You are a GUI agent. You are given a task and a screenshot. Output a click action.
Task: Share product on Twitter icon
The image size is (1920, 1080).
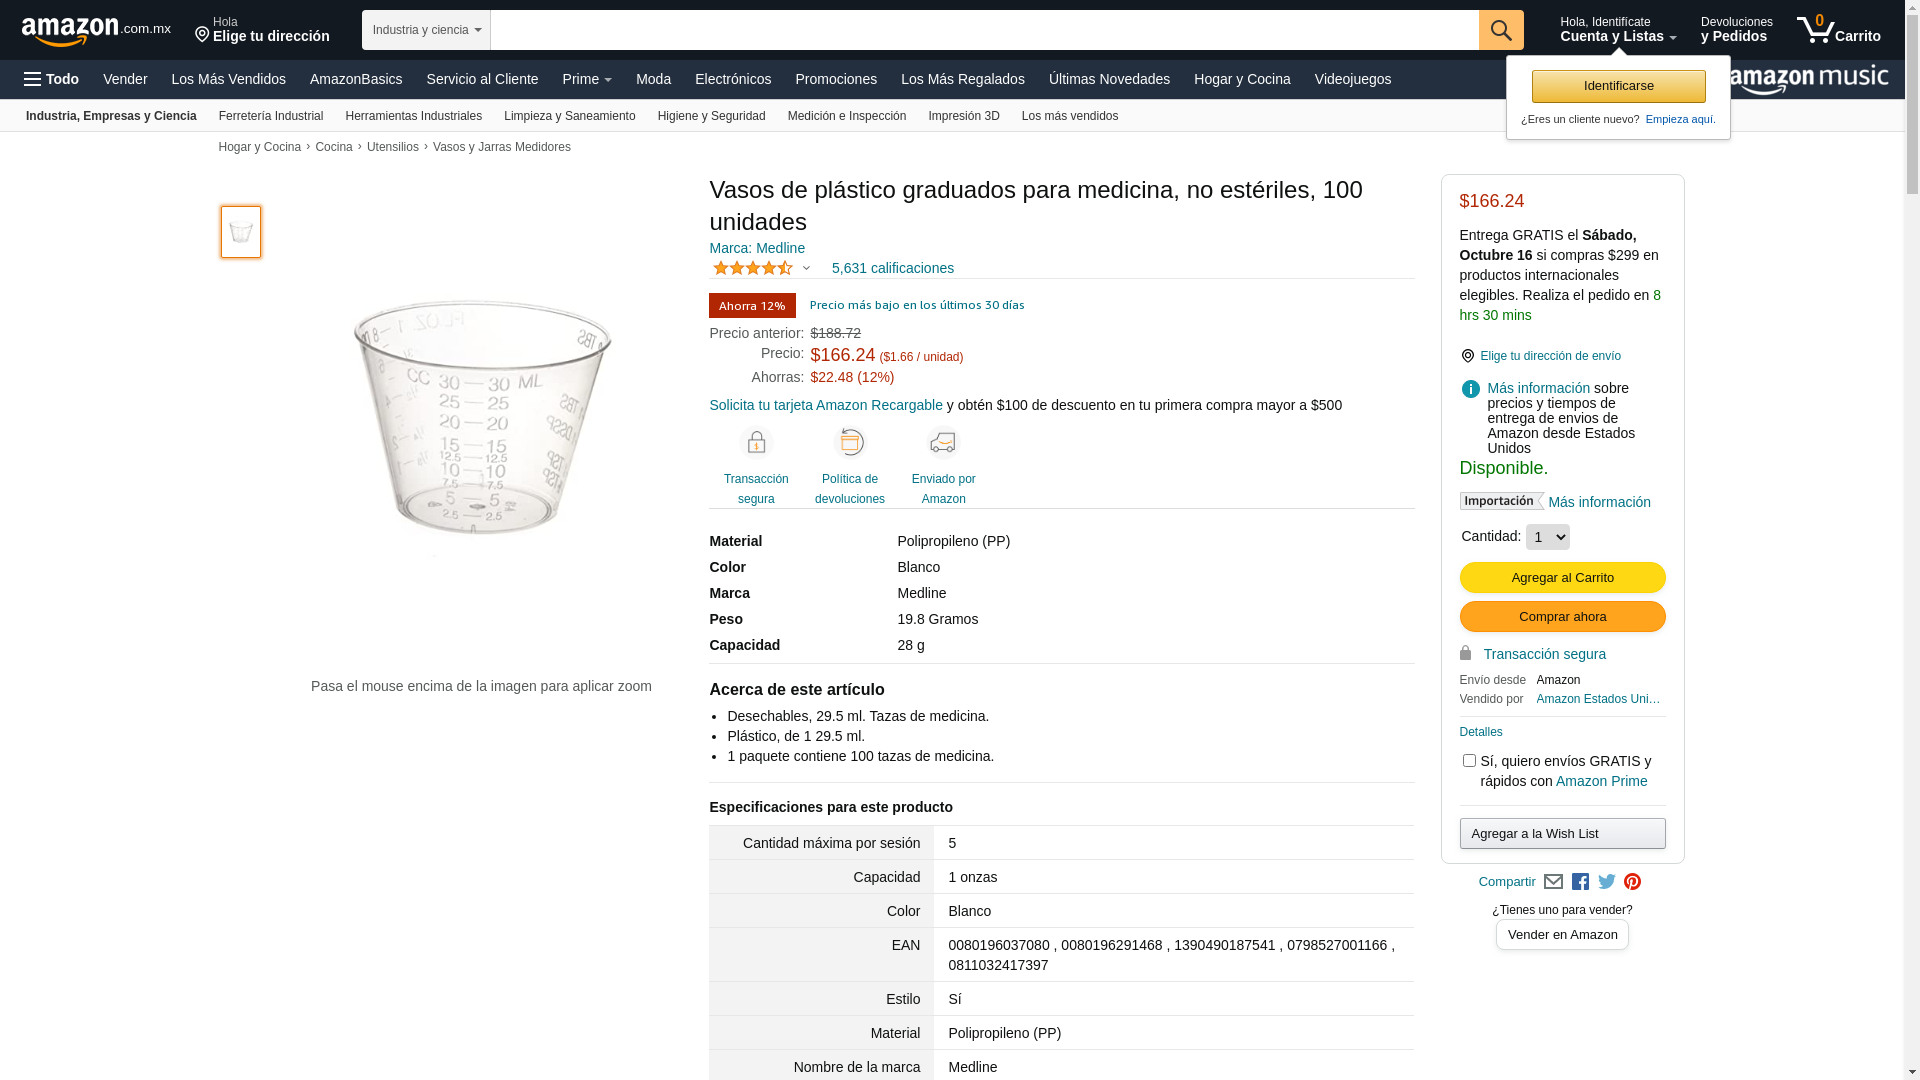pyautogui.click(x=1607, y=882)
